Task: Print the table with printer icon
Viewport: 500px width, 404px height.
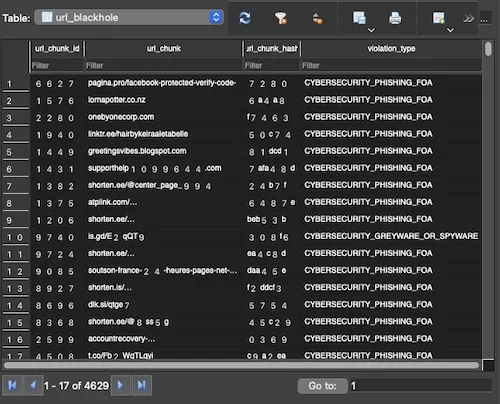Action: tap(395, 18)
